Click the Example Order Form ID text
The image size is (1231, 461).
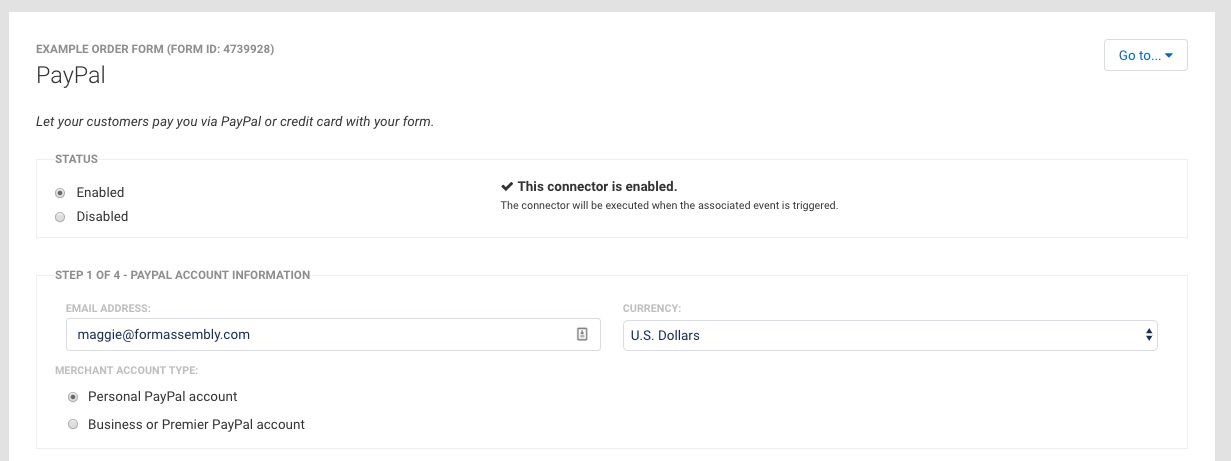click(155, 49)
